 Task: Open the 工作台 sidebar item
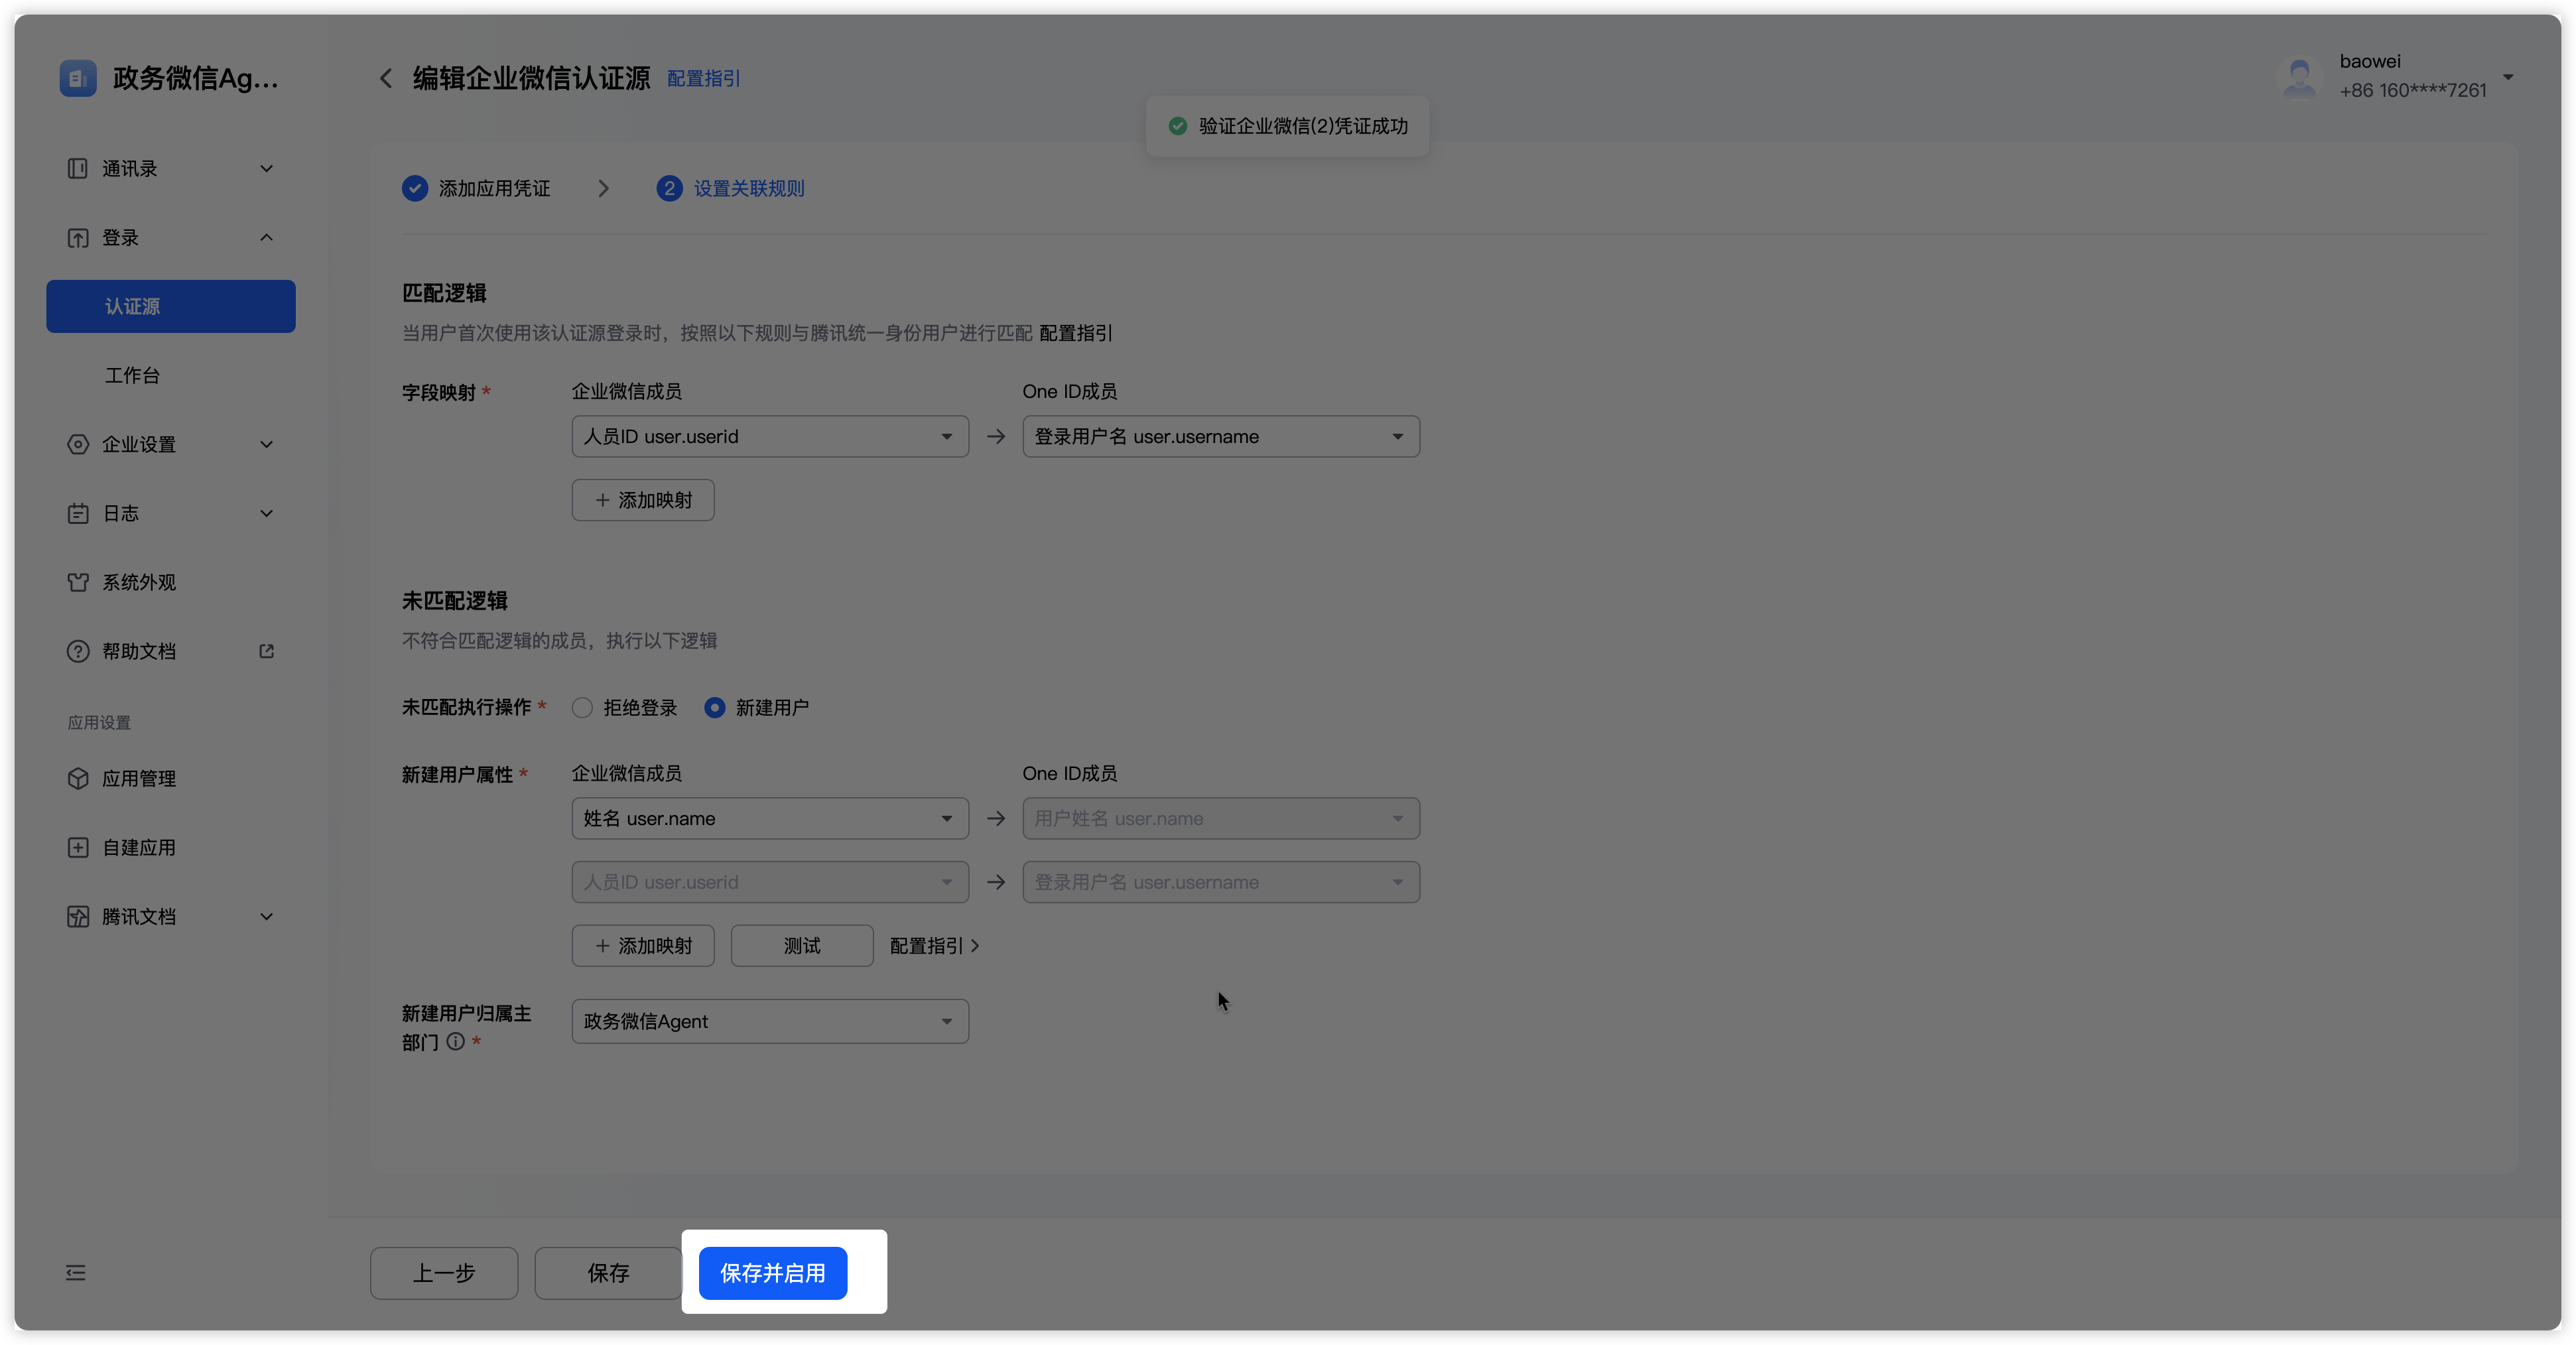[133, 375]
